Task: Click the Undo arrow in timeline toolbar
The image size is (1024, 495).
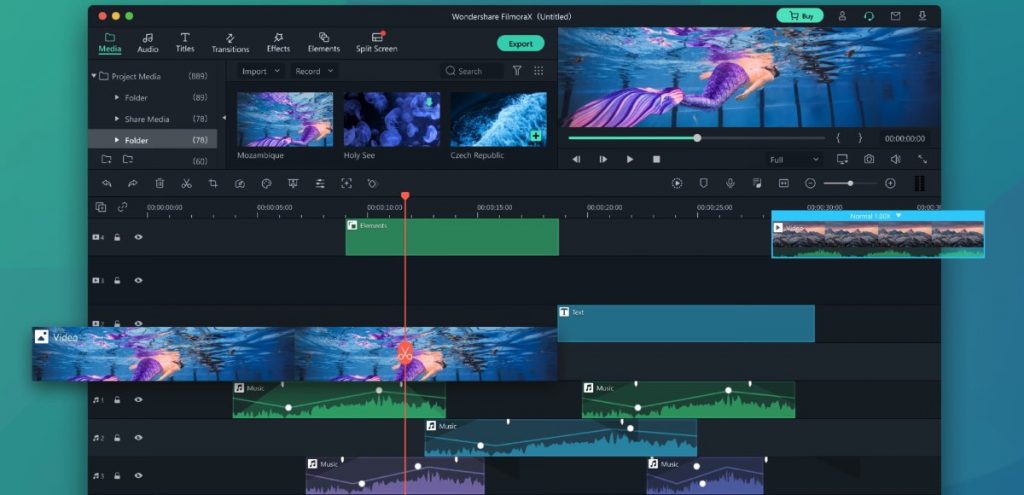Action: tap(106, 184)
